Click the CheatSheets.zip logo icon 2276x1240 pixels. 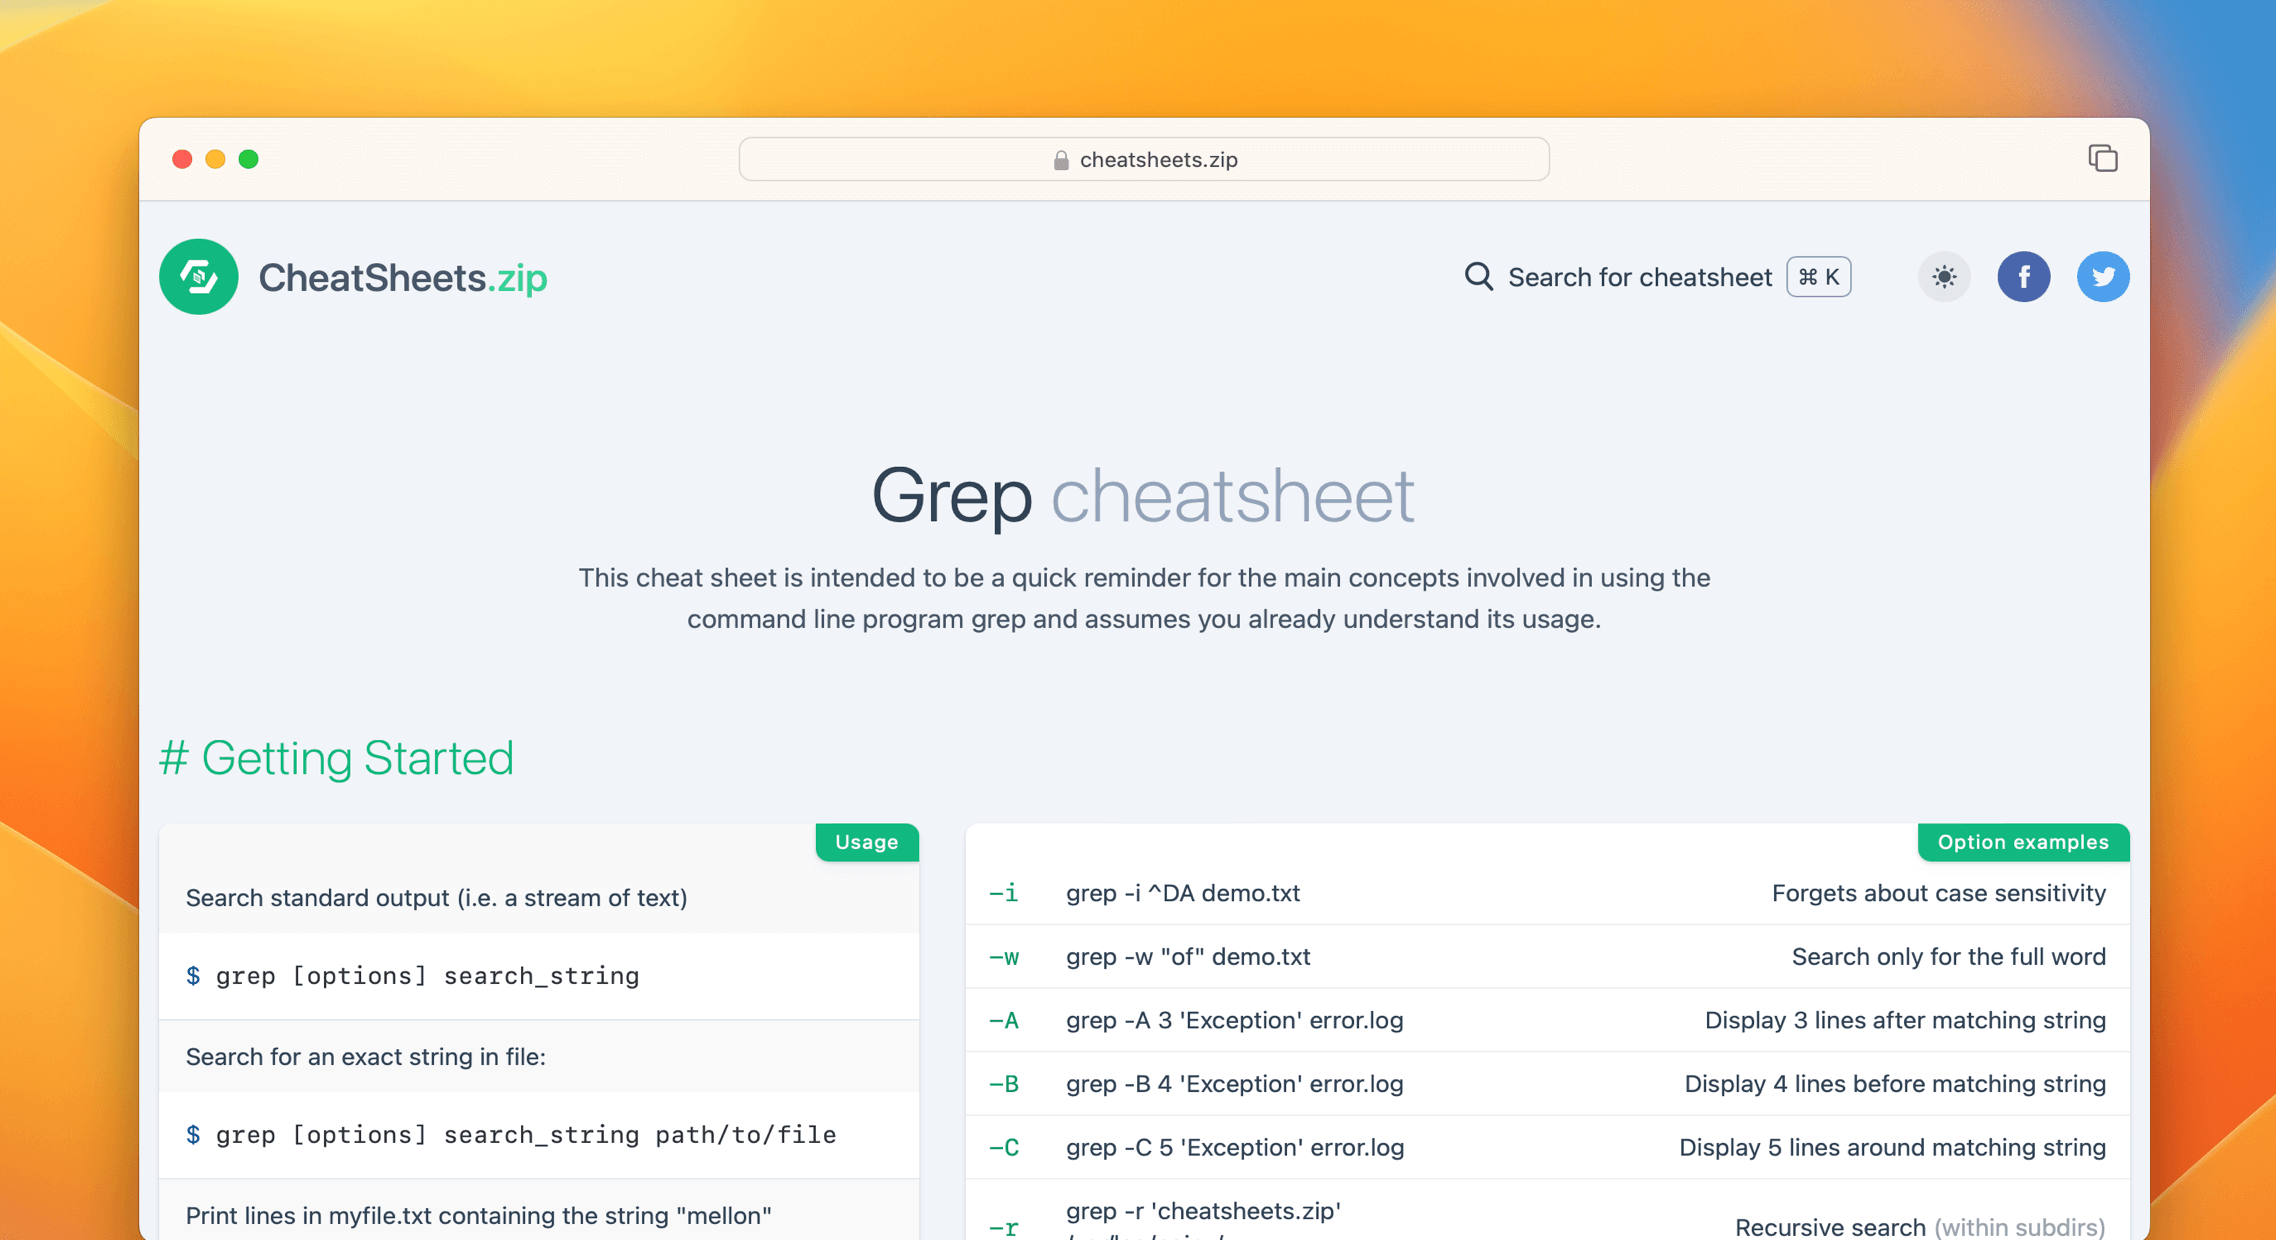point(198,277)
